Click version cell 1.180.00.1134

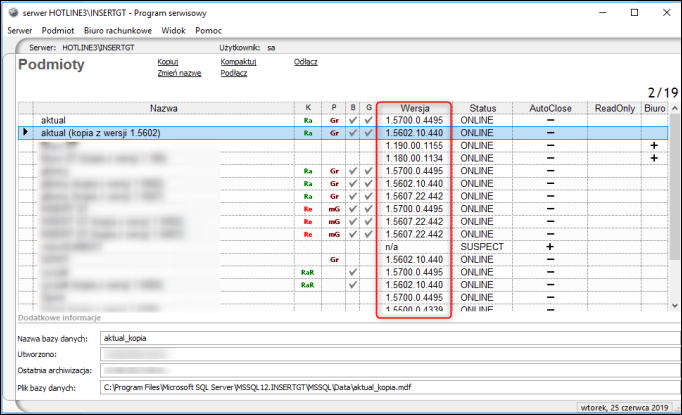(414, 158)
